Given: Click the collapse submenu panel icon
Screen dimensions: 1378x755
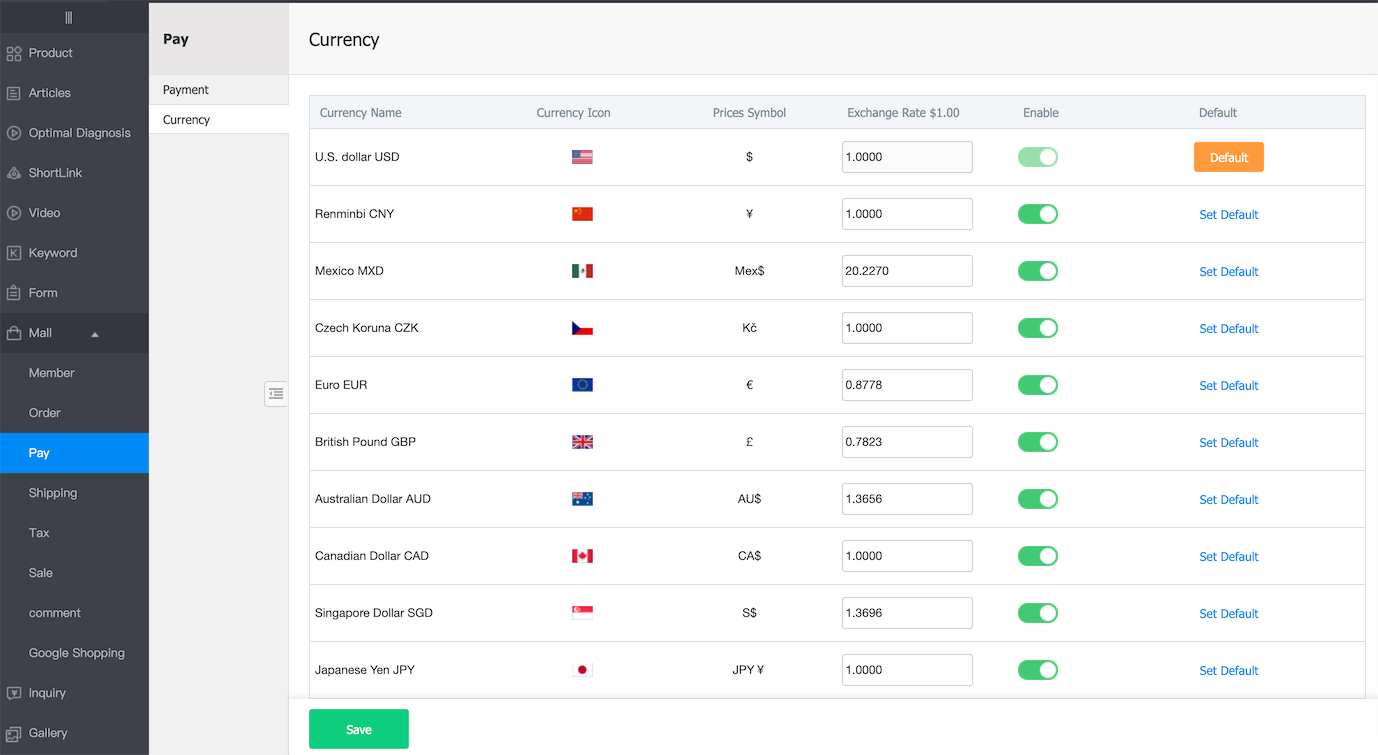Looking at the screenshot, I should 276,394.
